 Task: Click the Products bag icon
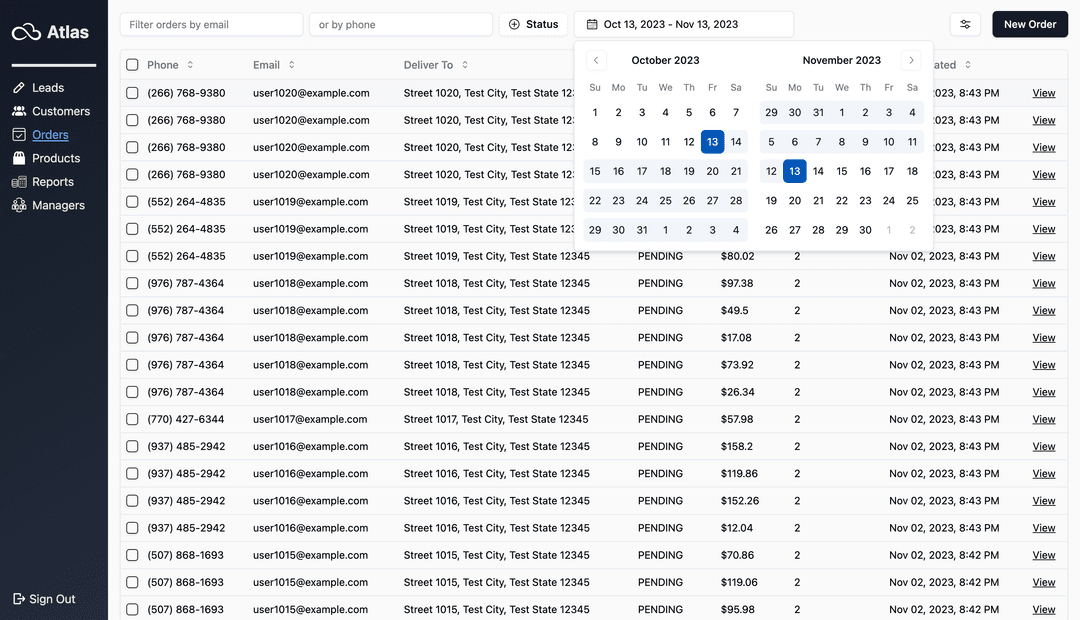(x=19, y=158)
